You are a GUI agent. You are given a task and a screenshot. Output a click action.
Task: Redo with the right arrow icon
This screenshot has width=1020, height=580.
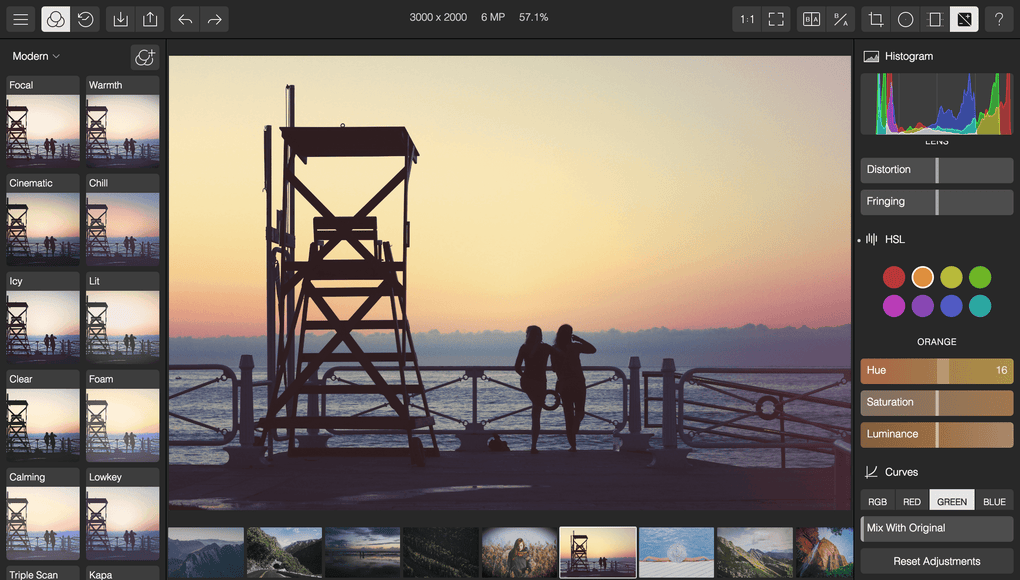click(x=214, y=19)
